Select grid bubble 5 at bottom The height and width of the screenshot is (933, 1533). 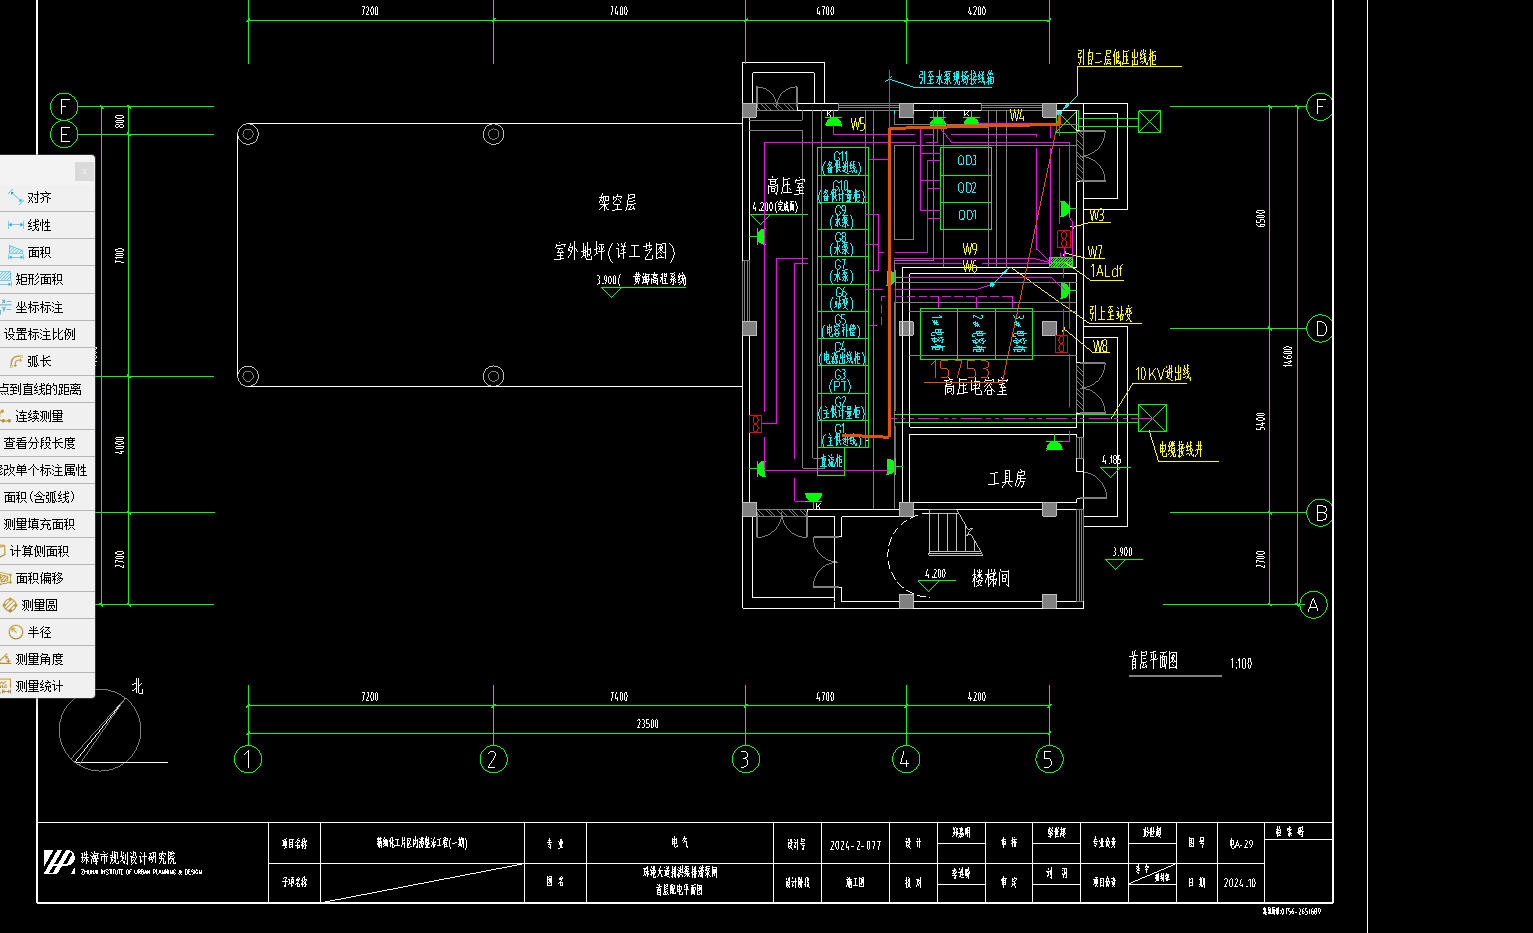[1049, 759]
